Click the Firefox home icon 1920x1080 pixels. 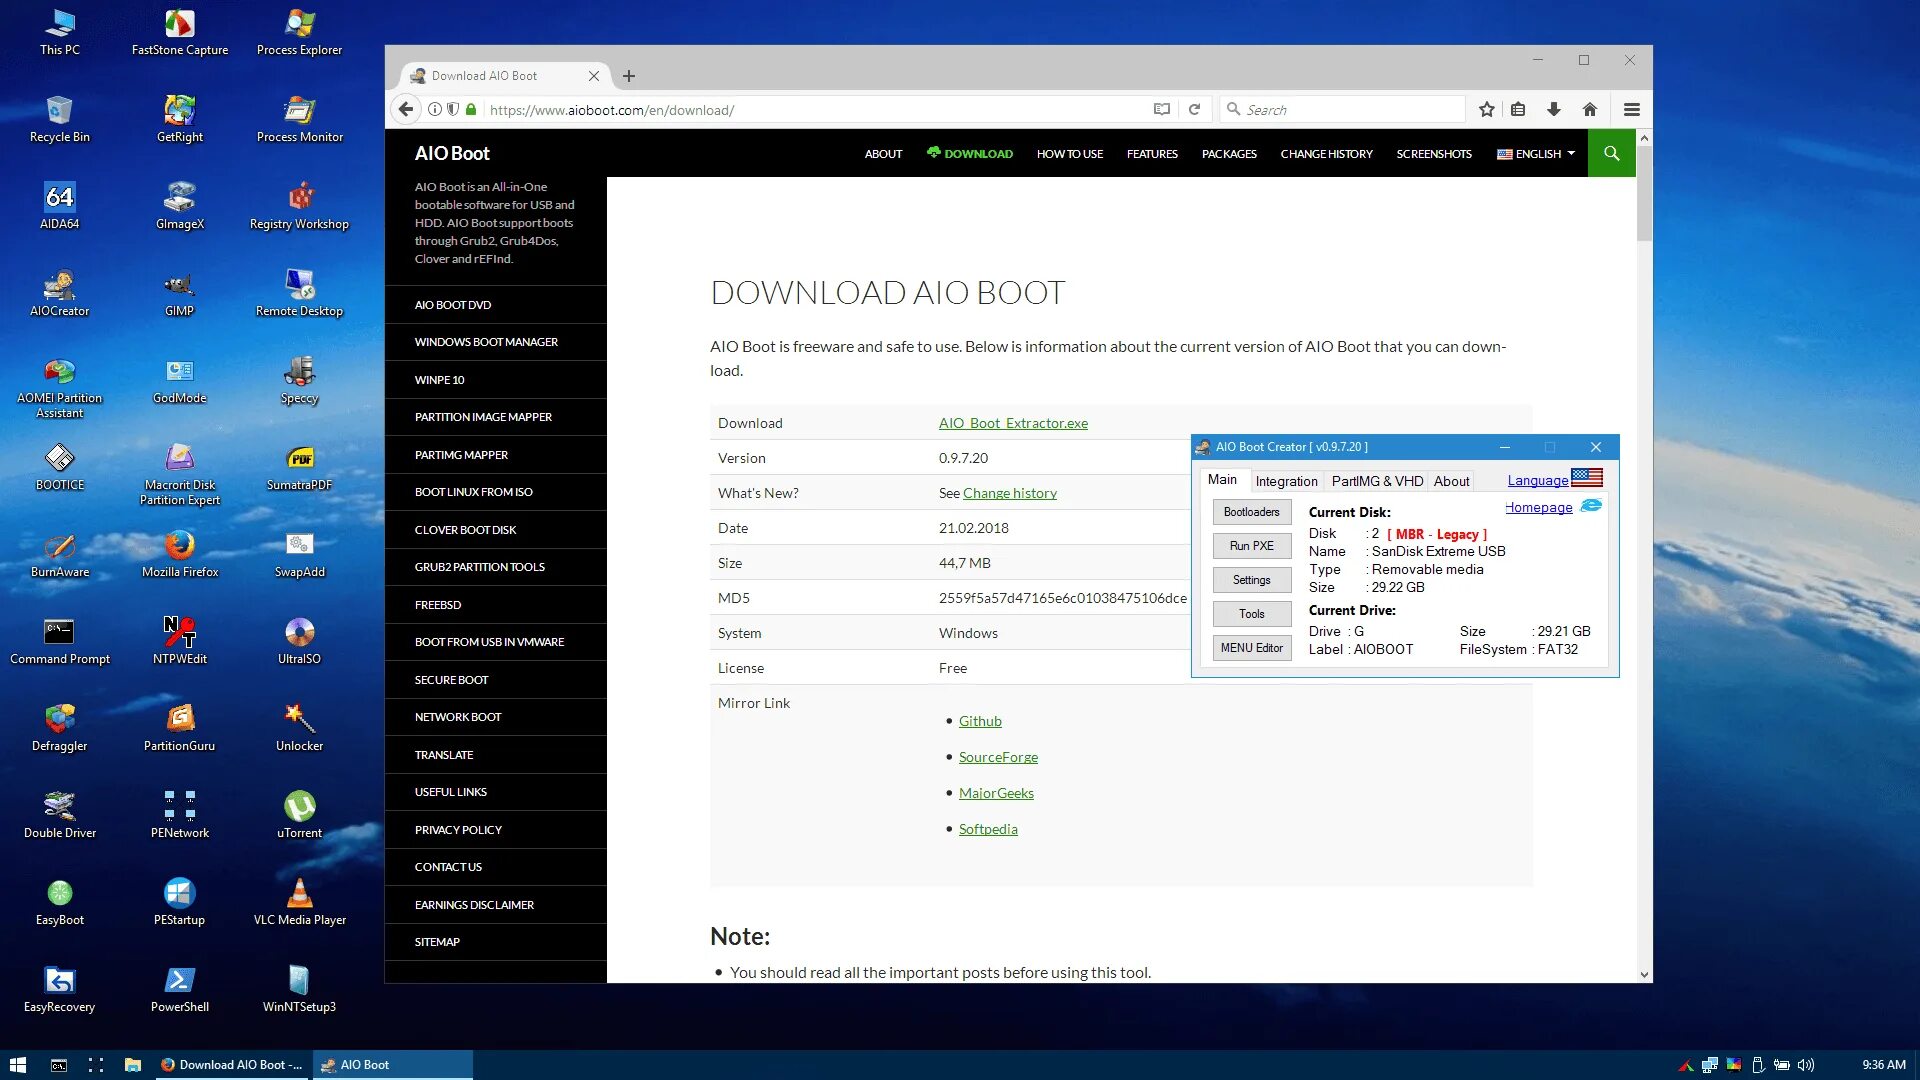pyautogui.click(x=1589, y=110)
